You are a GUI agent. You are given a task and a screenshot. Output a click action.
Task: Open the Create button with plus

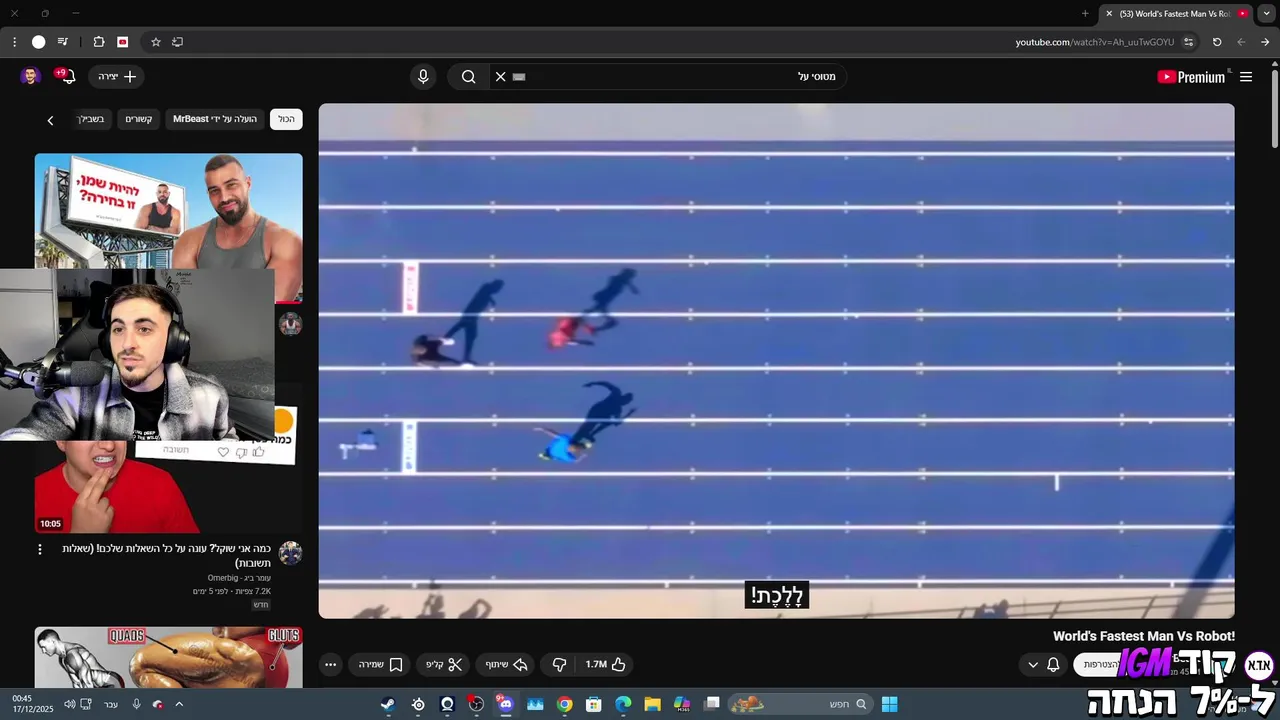click(117, 77)
